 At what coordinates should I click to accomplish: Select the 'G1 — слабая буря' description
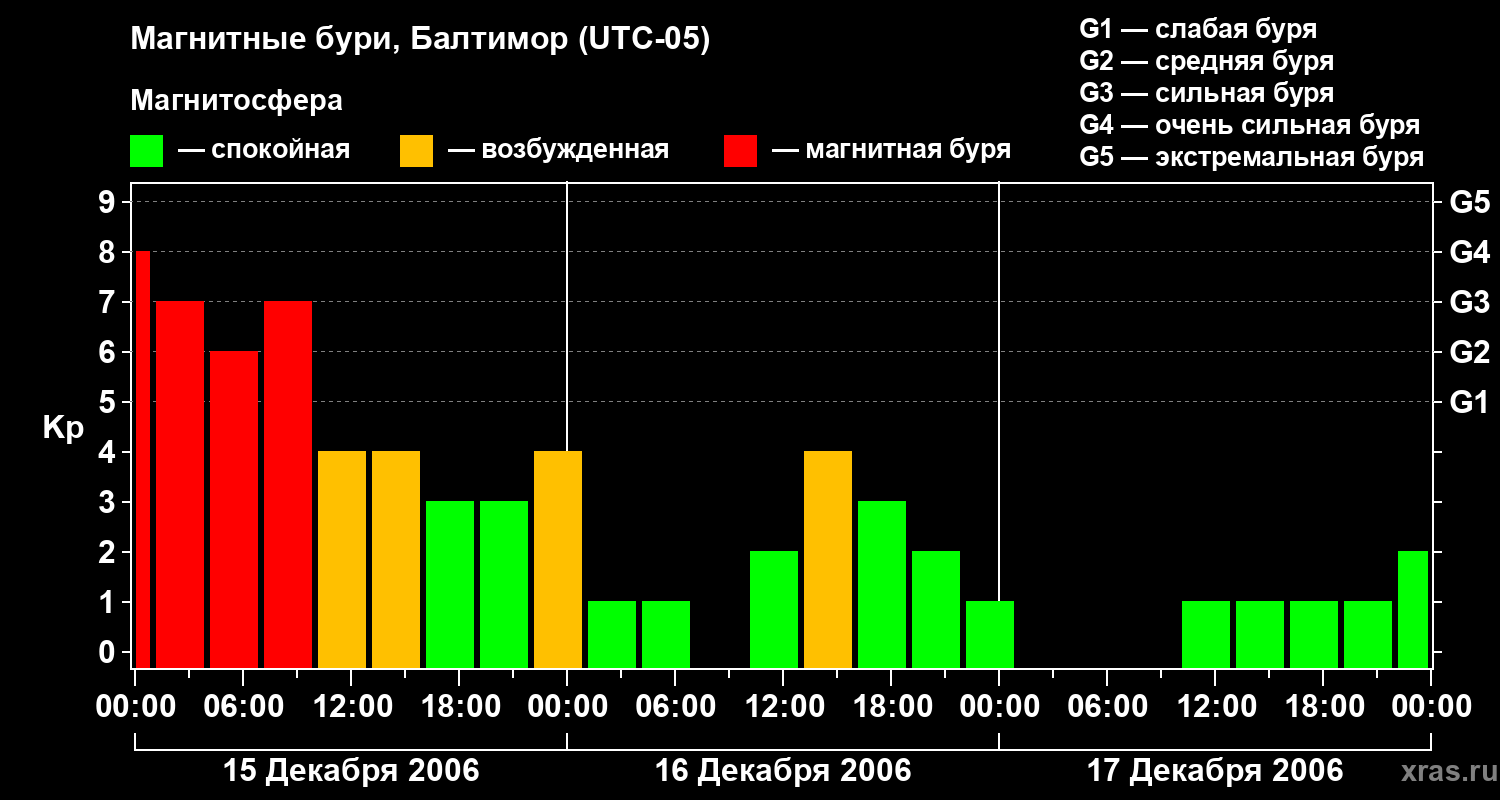click(1198, 29)
